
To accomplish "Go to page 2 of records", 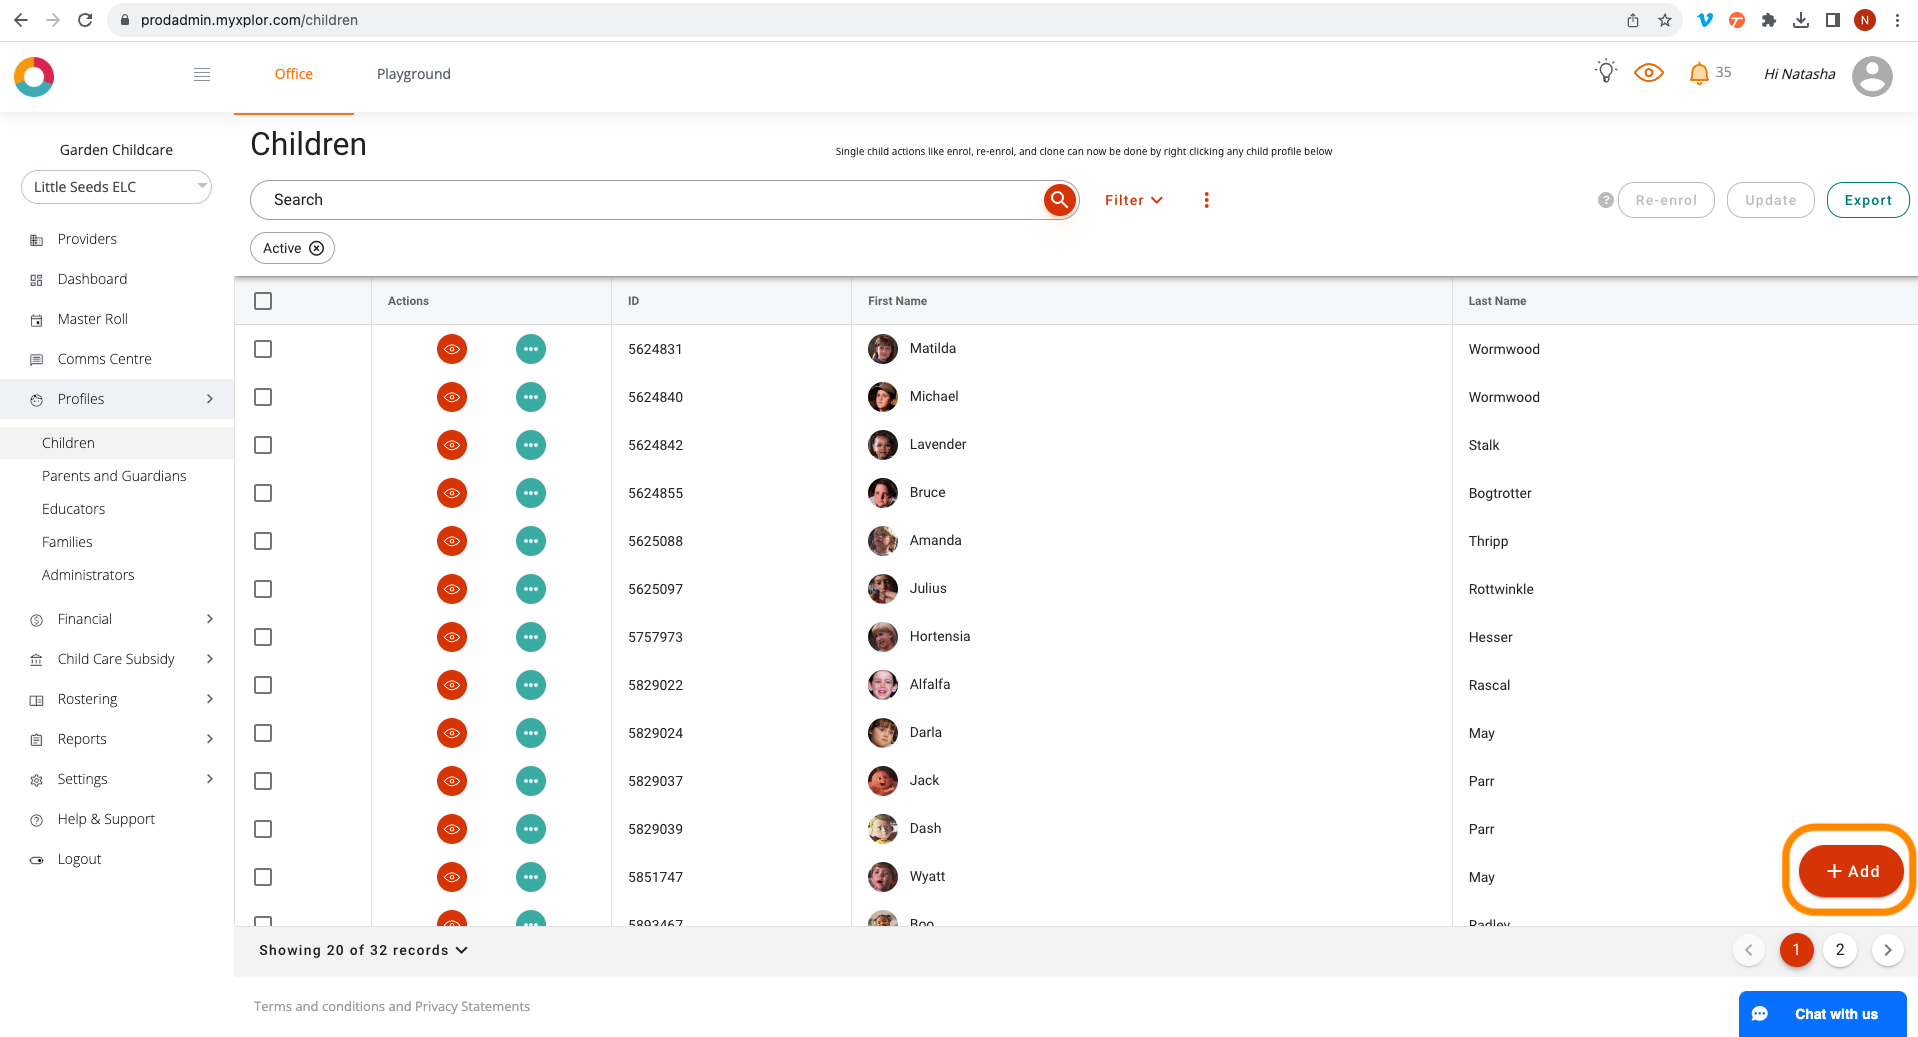I will click(1840, 950).
